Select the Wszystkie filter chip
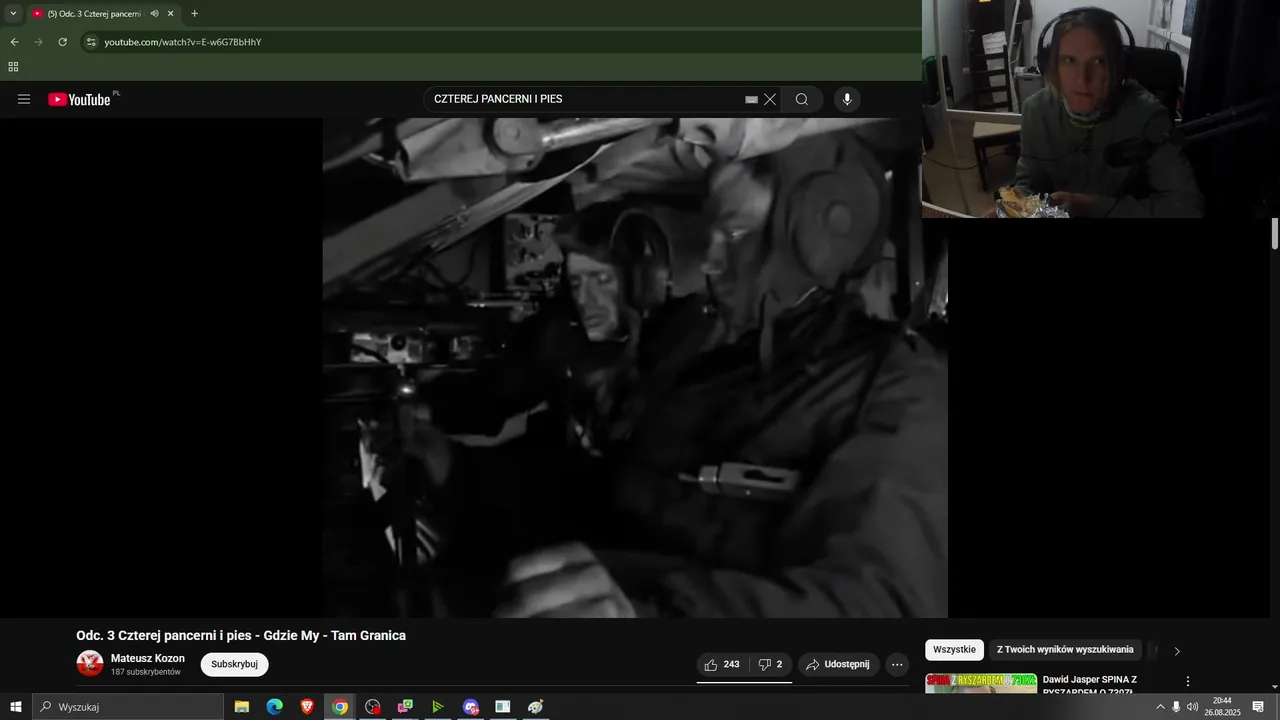The height and width of the screenshot is (720, 1280). click(954, 650)
